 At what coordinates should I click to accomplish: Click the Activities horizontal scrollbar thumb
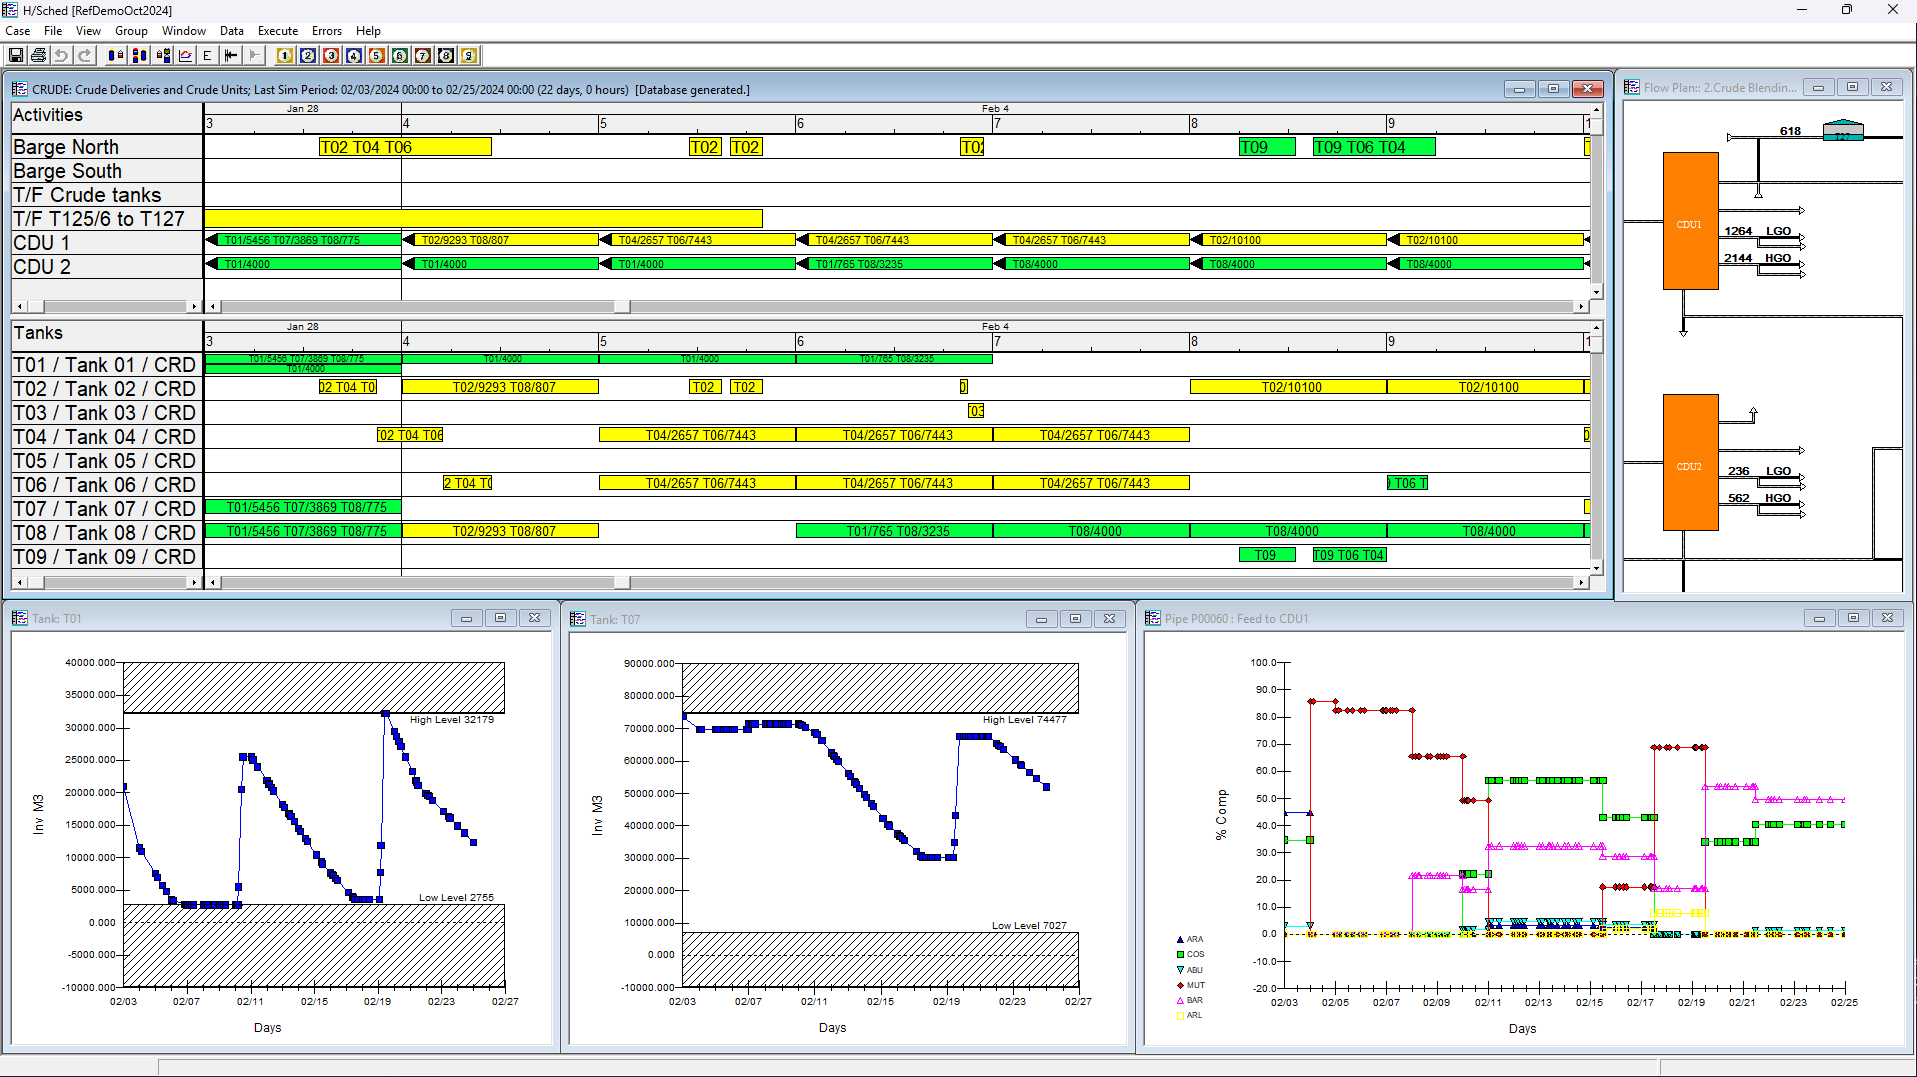point(622,306)
